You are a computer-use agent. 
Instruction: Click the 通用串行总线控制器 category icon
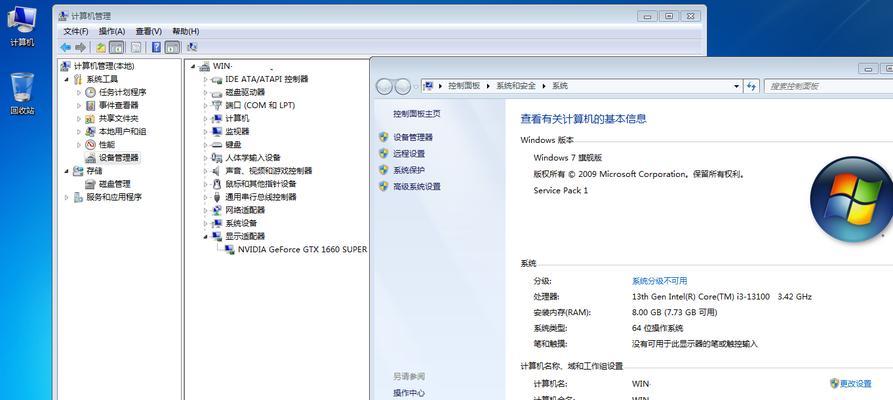[x=216, y=197]
